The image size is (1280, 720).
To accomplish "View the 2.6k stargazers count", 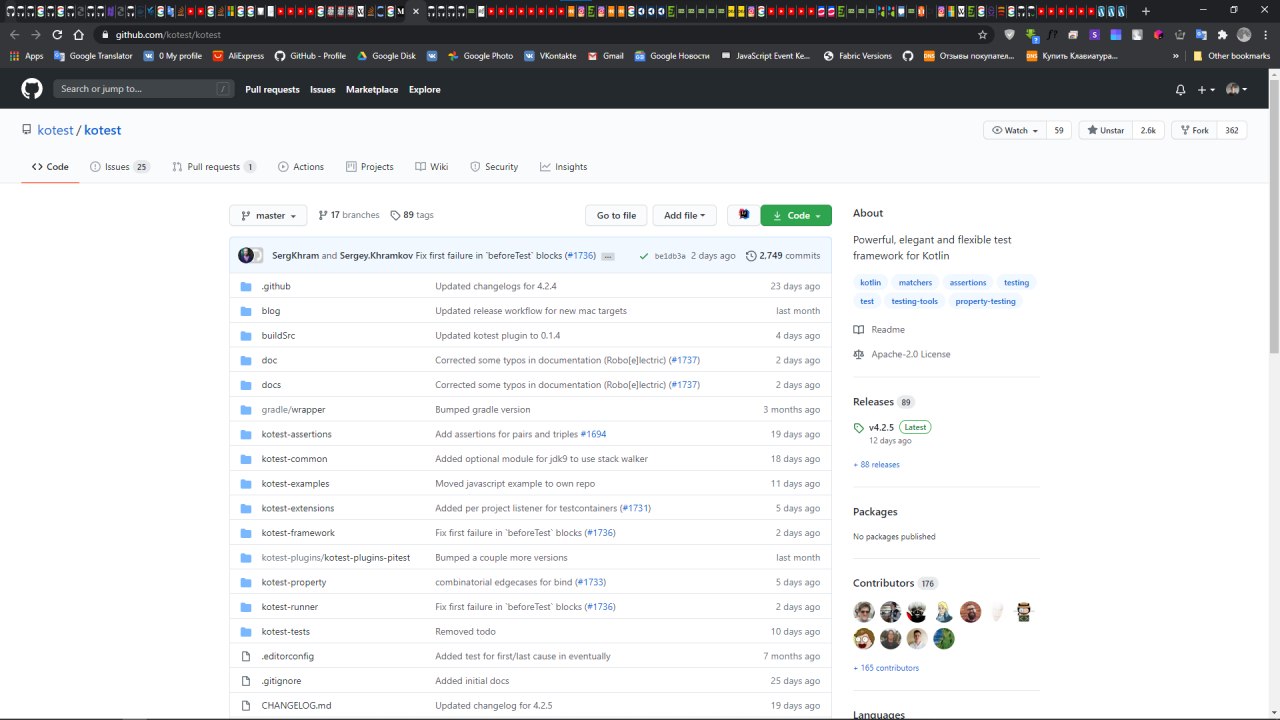I will [1148, 130].
